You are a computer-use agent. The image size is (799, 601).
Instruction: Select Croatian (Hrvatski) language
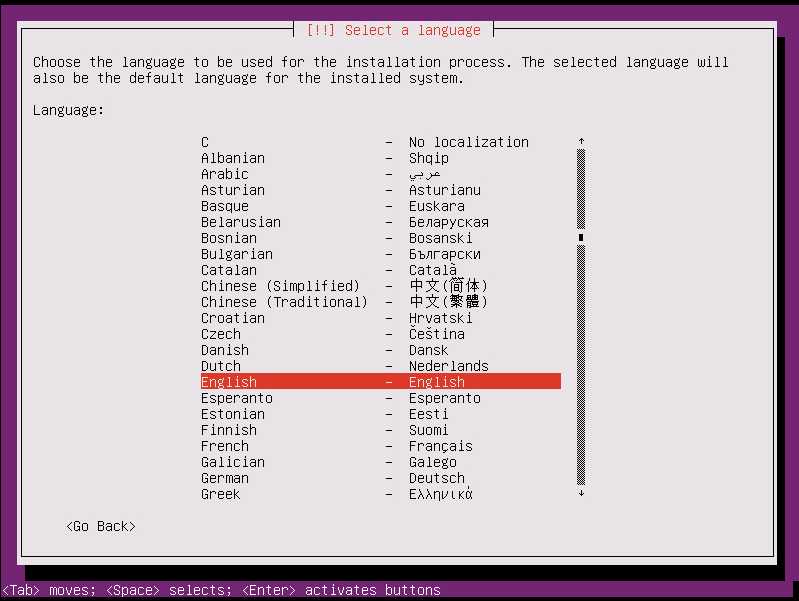(381, 318)
